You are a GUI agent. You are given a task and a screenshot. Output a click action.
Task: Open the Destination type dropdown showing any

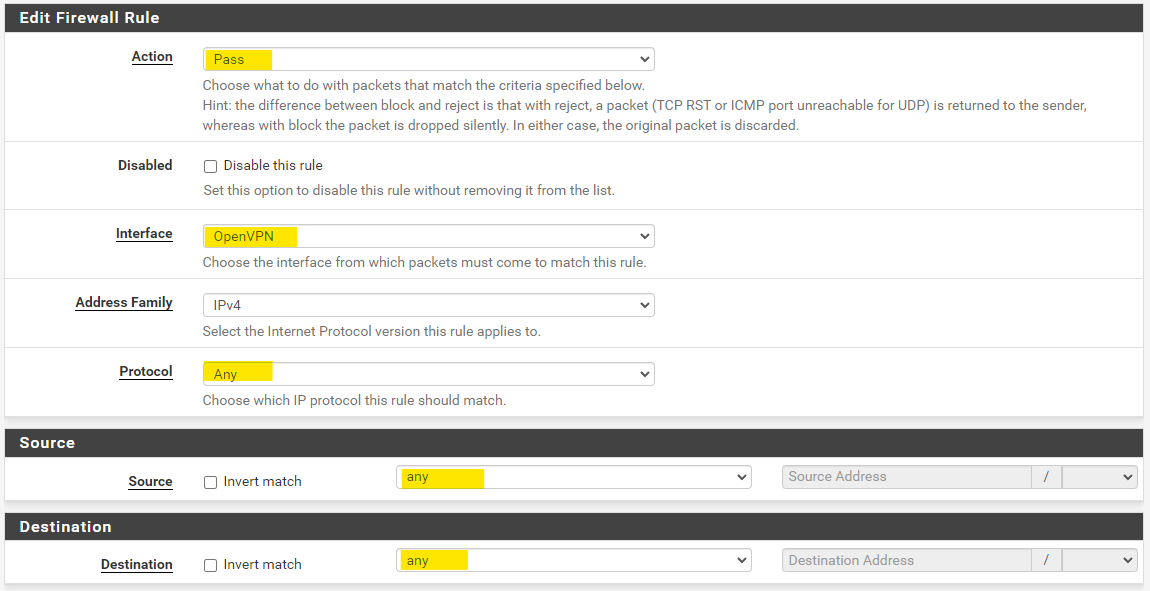pyautogui.click(x=573, y=560)
